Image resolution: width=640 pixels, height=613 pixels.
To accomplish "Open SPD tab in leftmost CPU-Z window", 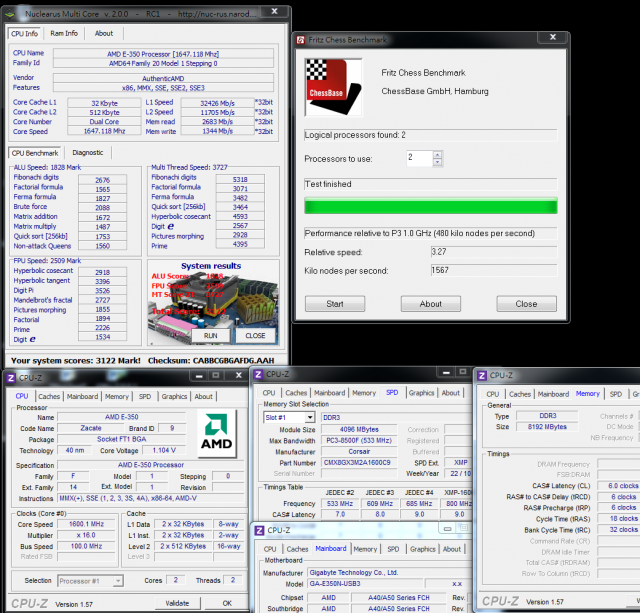I will tap(145, 396).
